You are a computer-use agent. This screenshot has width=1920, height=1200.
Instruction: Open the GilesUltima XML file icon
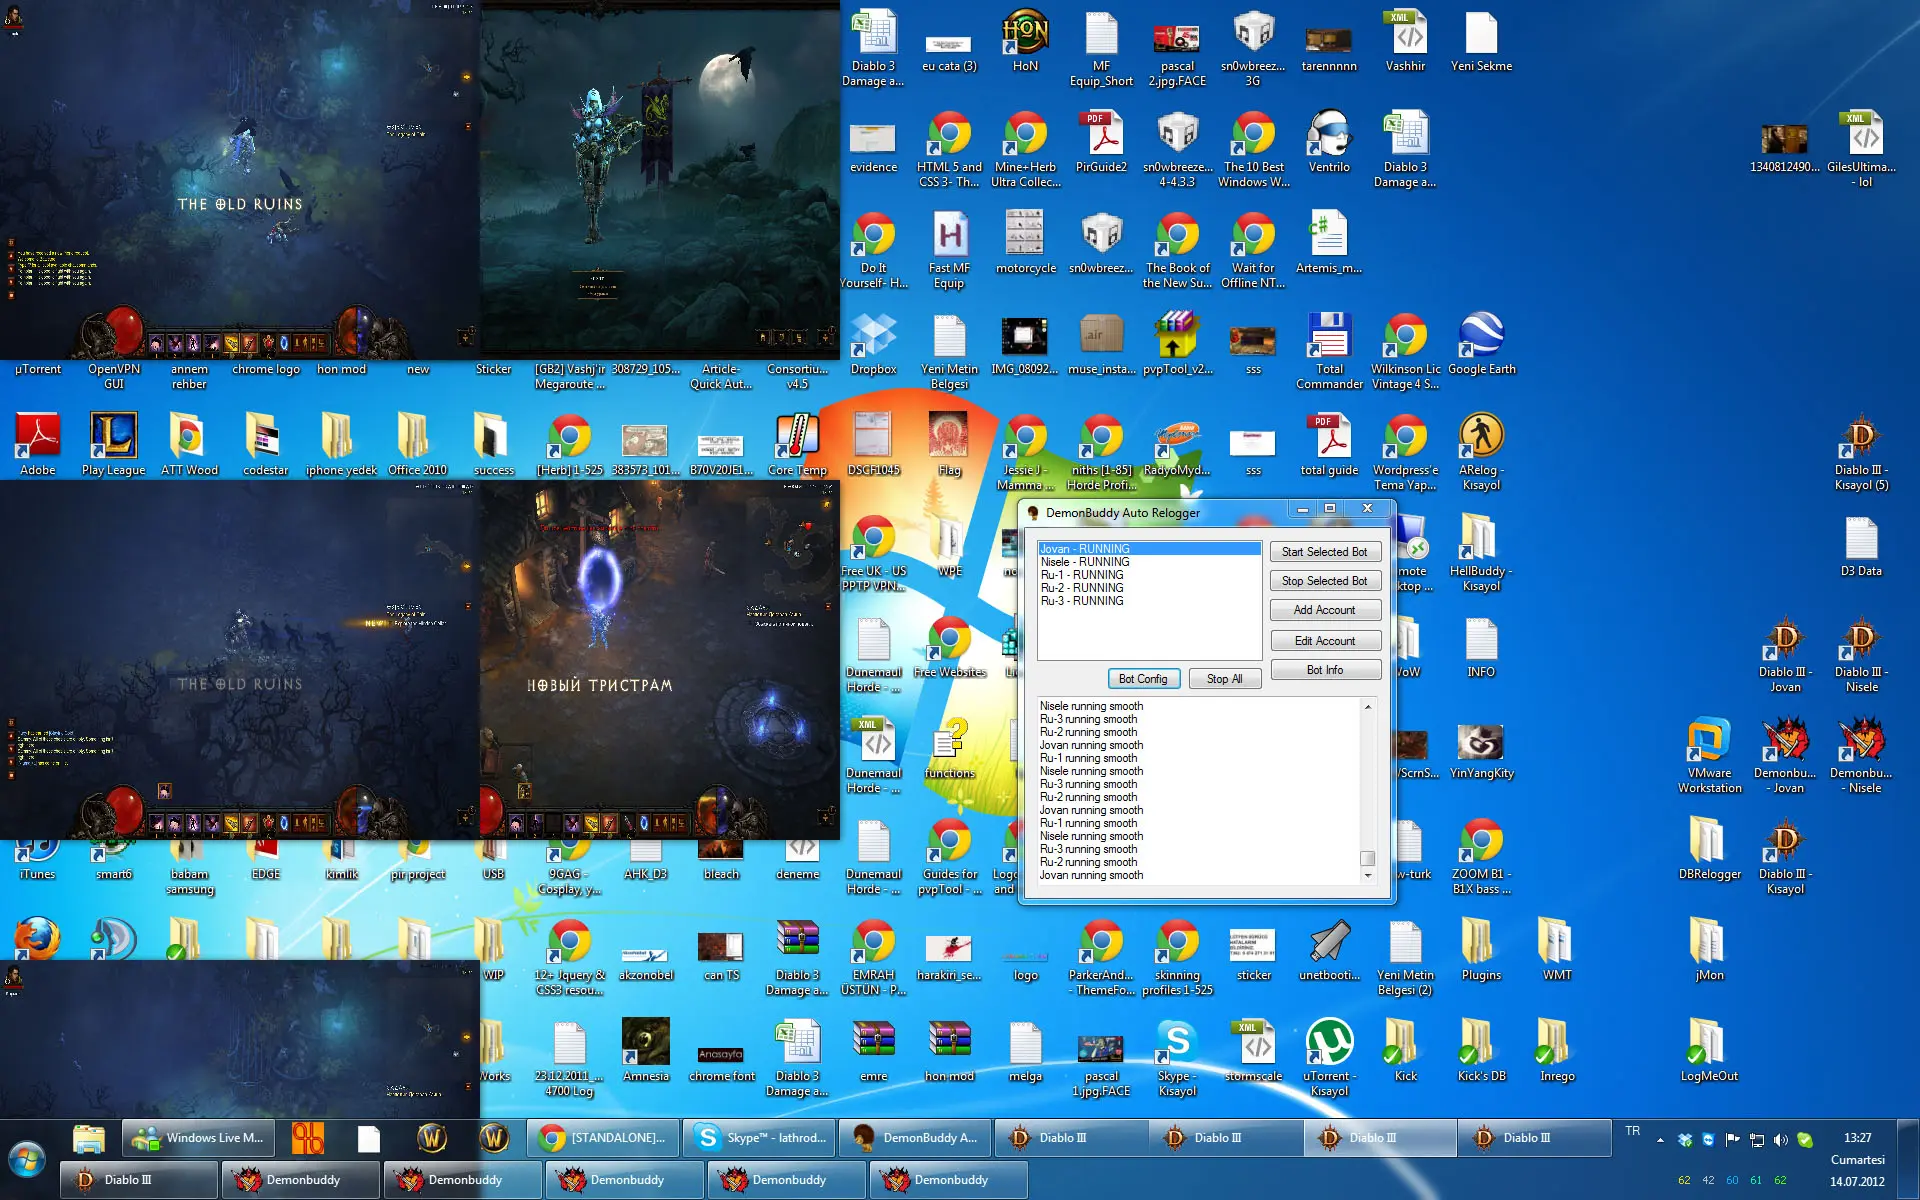1861,149
